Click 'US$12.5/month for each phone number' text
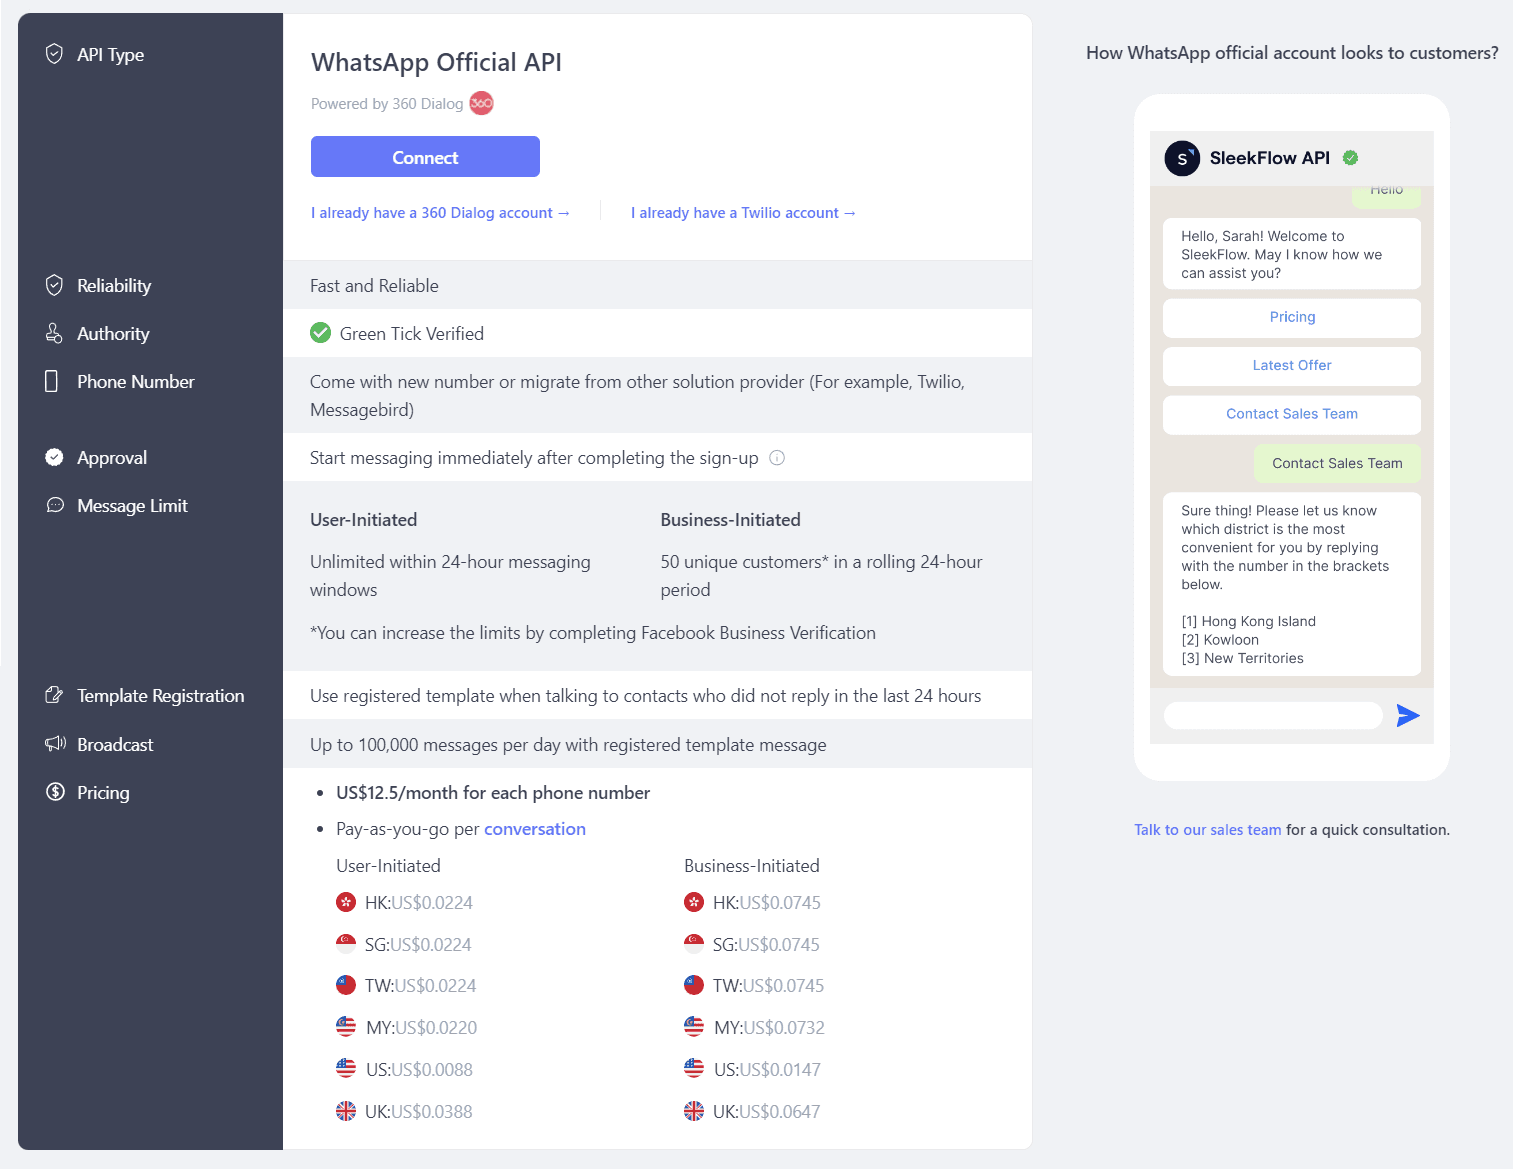This screenshot has width=1513, height=1169. point(493,792)
